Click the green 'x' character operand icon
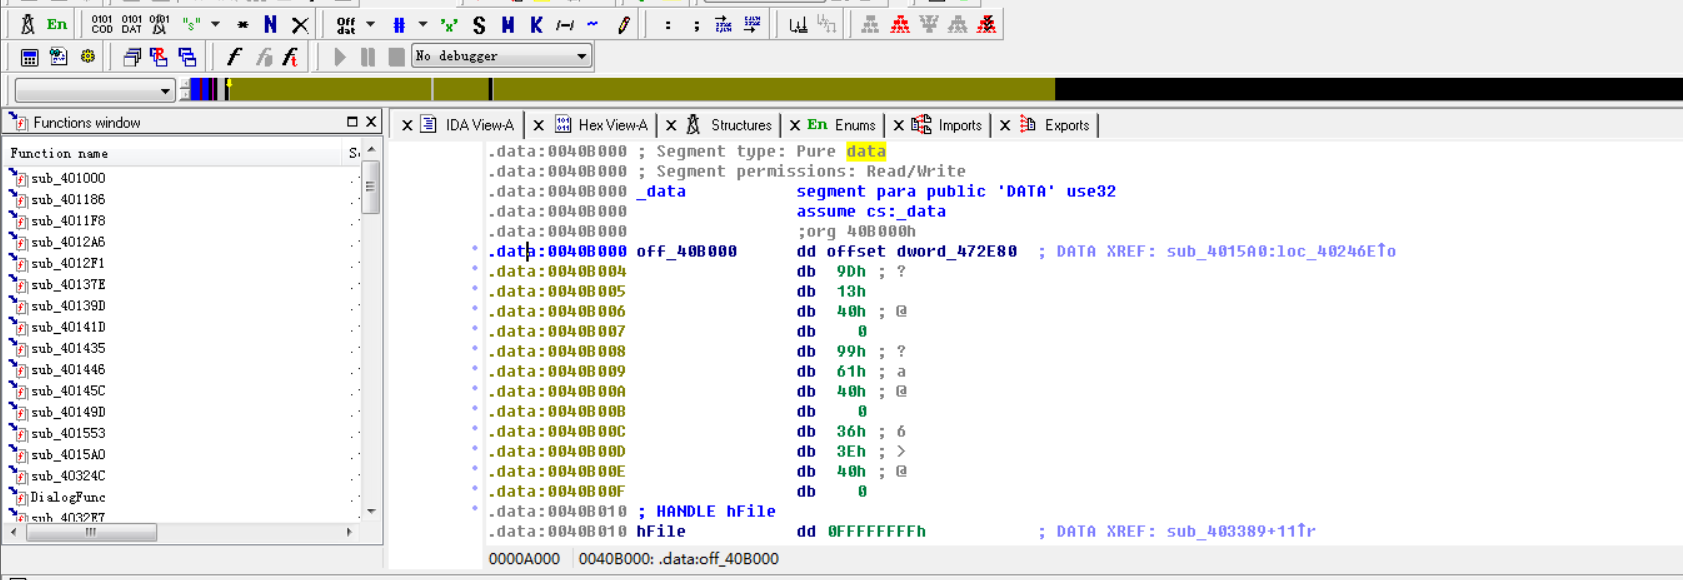The height and width of the screenshot is (580, 1683). pyautogui.click(x=449, y=24)
